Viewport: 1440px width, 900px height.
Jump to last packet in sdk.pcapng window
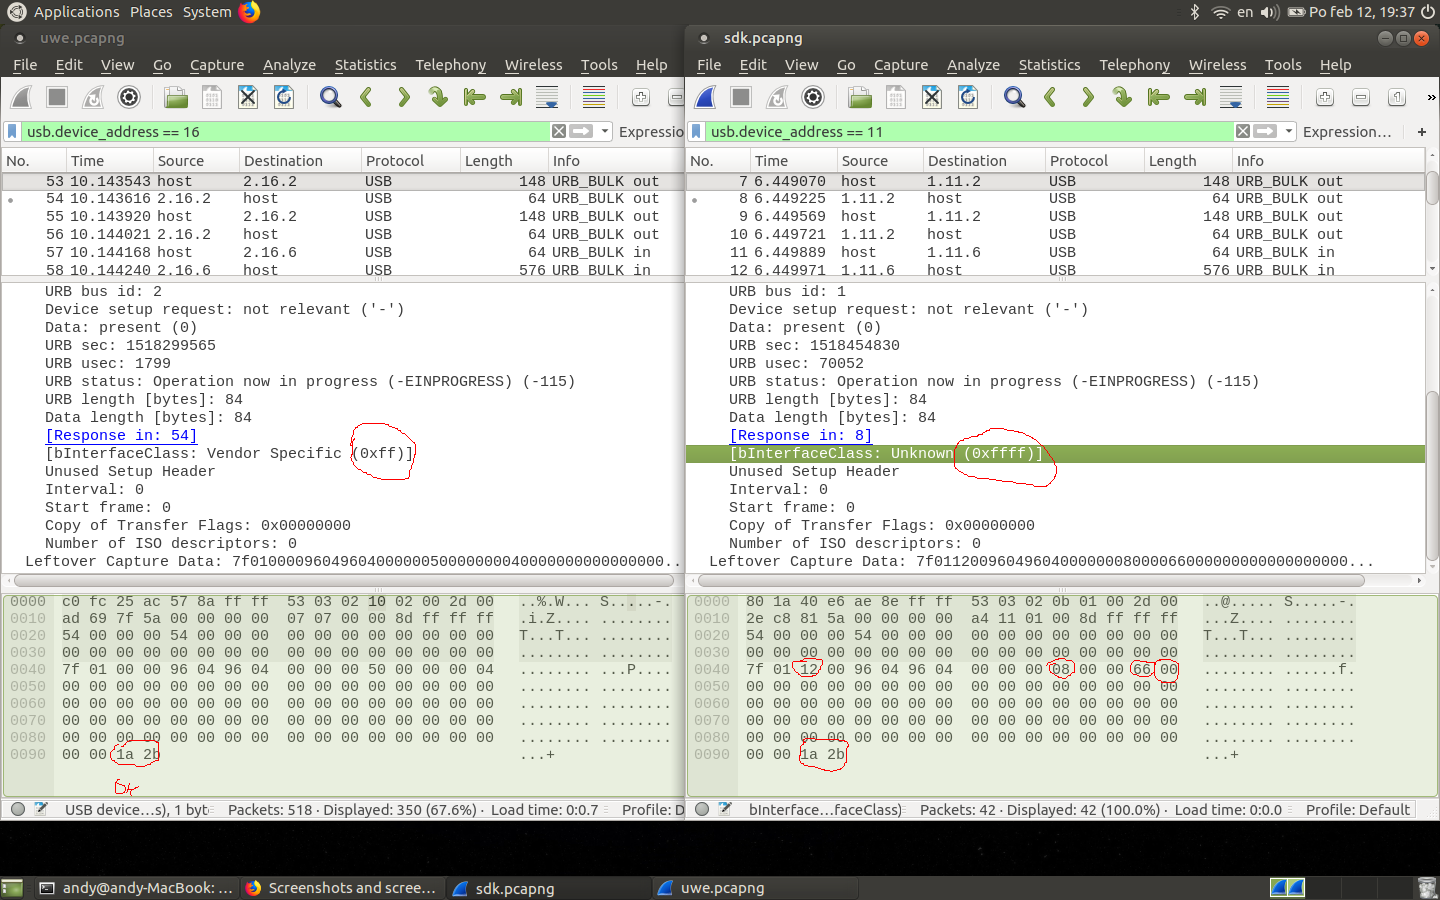(x=1195, y=97)
